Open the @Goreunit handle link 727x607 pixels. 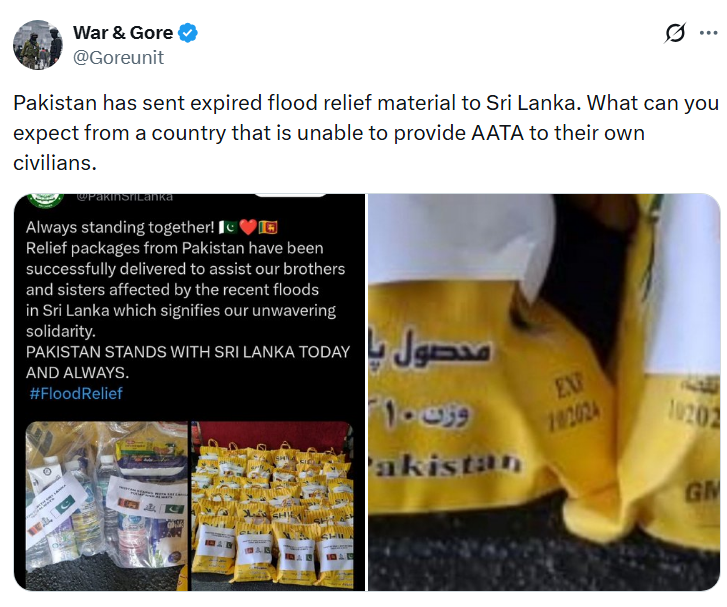click(x=118, y=58)
